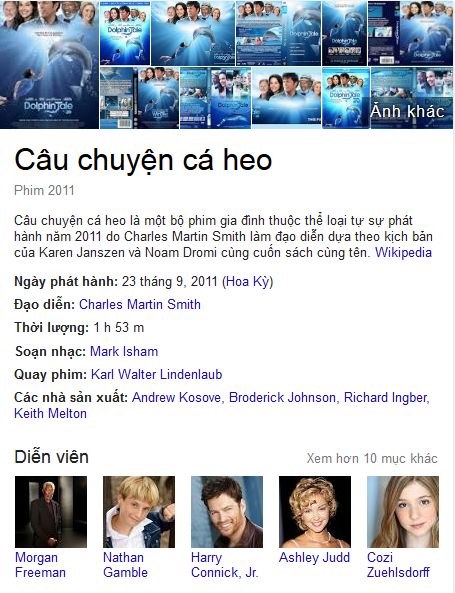Open producer Andrew Kosove link
Viewport: 455px width, 593px height.
pyautogui.click(x=176, y=397)
